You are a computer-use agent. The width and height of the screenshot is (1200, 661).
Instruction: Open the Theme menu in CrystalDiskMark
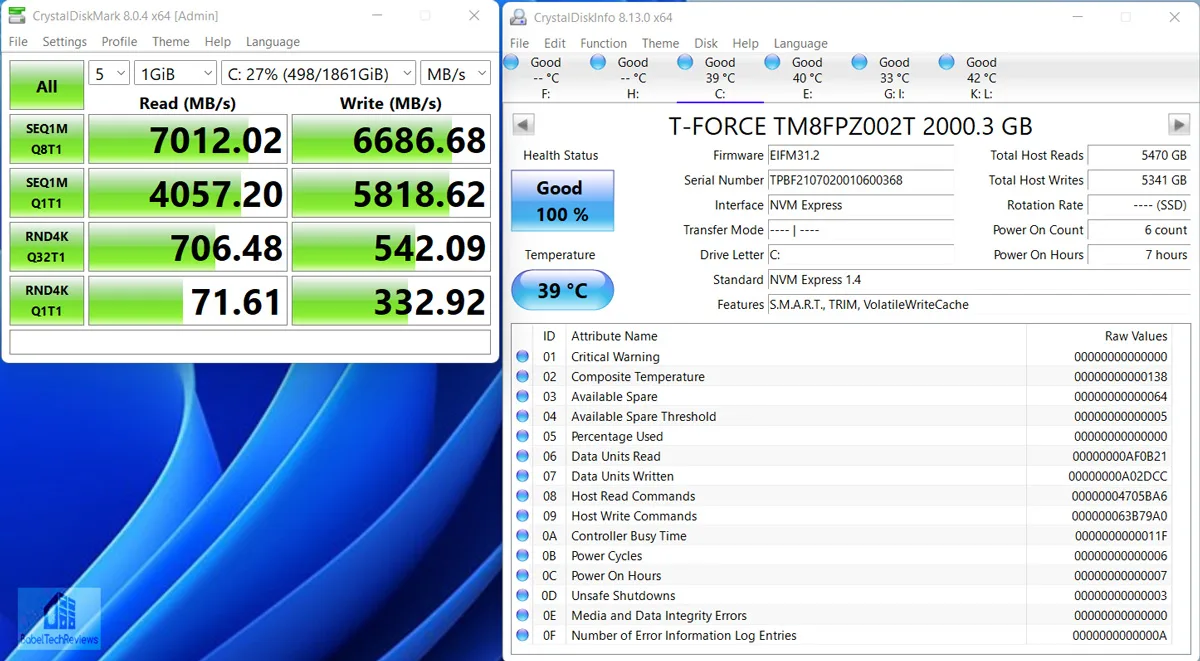coord(171,42)
